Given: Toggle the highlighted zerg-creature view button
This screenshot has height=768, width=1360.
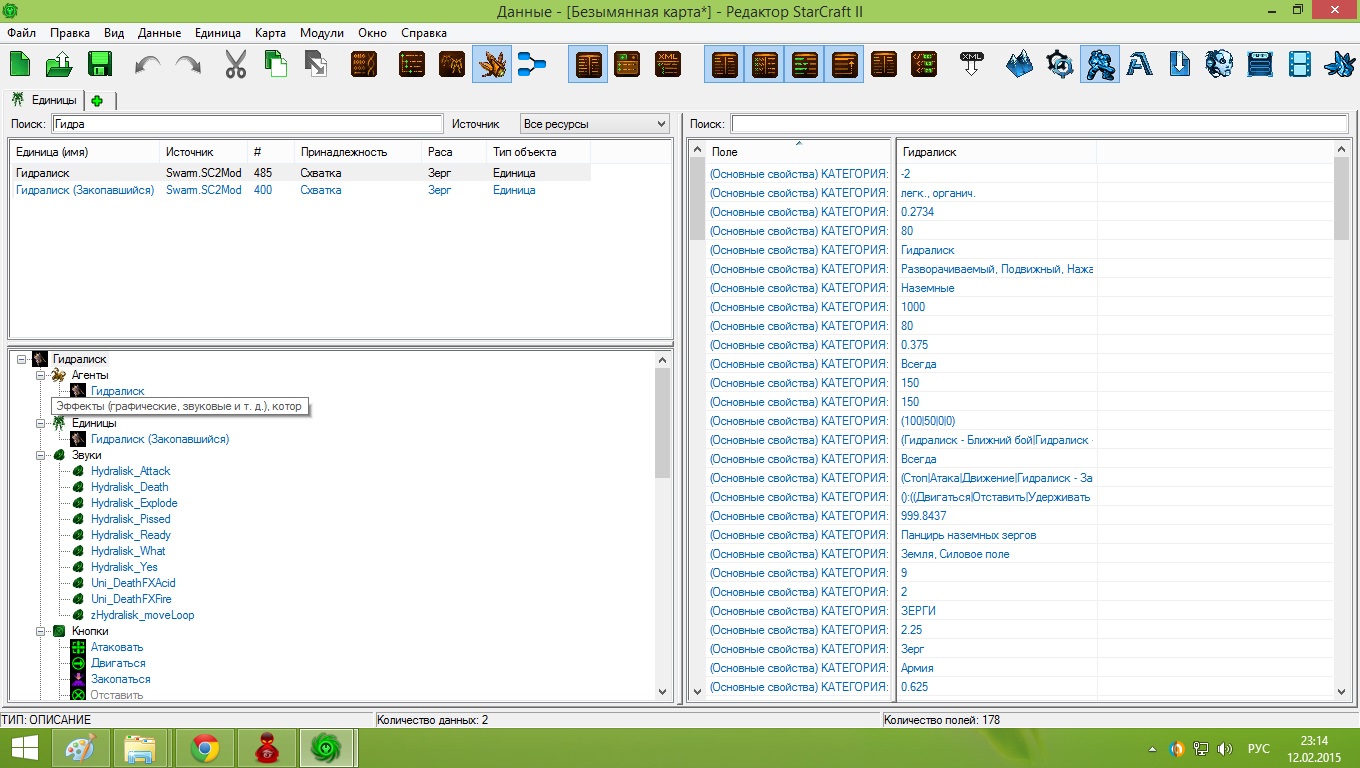Looking at the screenshot, I should 491,65.
